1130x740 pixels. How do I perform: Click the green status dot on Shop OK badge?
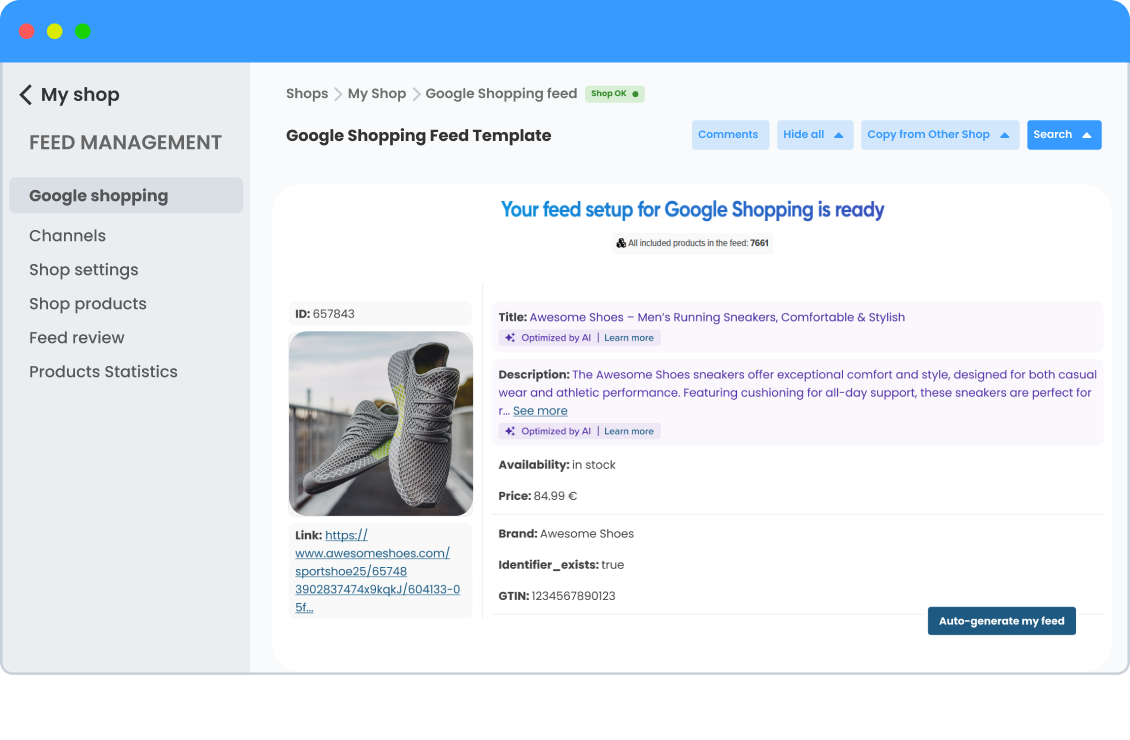[x=635, y=93]
